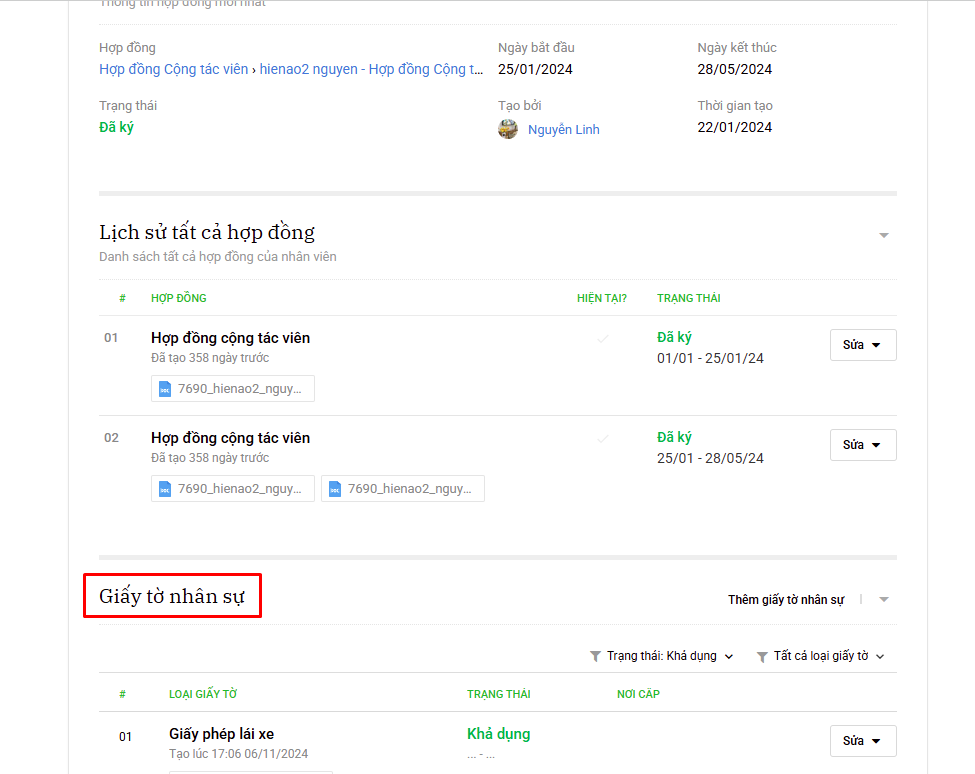Open the hienao2 nguyen contract link
Image resolution: width=975 pixels, height=774 pixels.
[x=371, y=69]
